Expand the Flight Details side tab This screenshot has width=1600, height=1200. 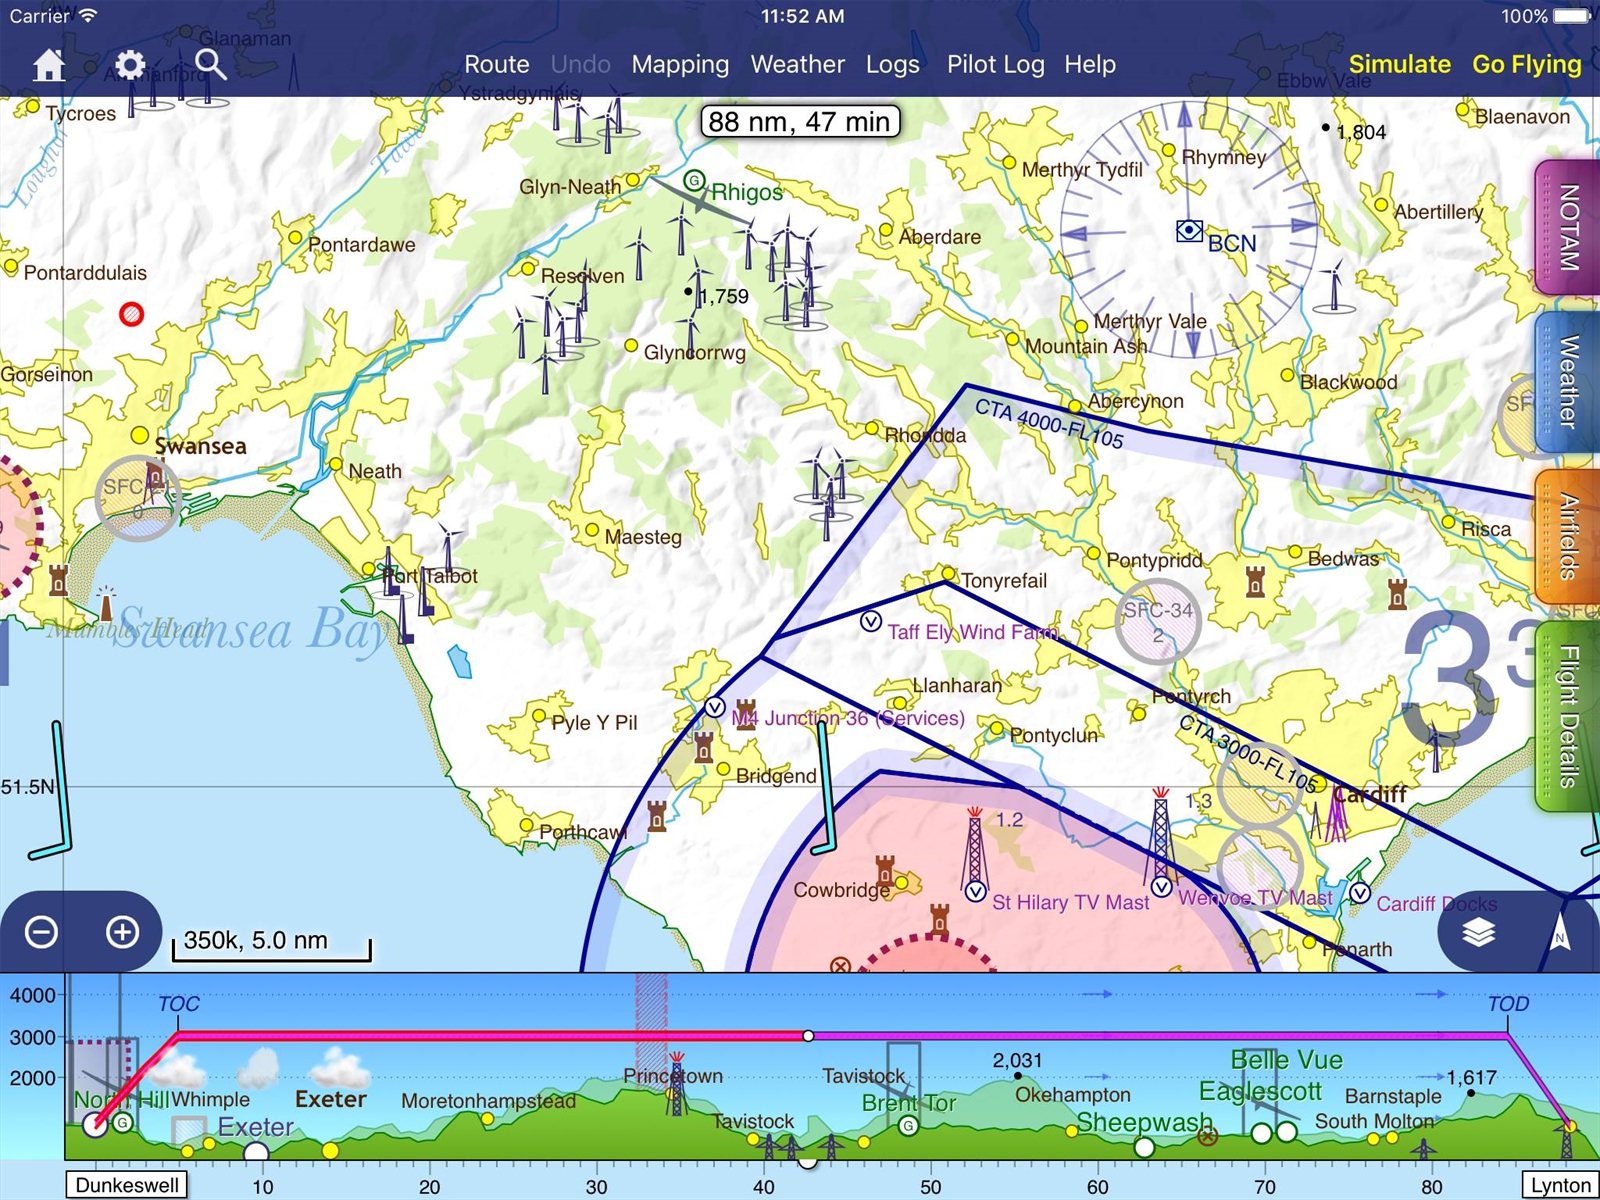coord(1568,717)
